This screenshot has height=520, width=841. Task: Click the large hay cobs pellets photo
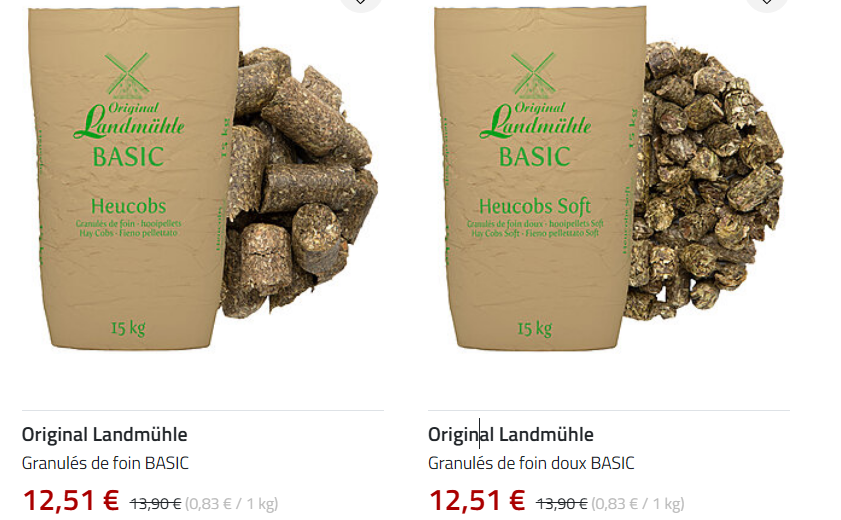point(299,182)
